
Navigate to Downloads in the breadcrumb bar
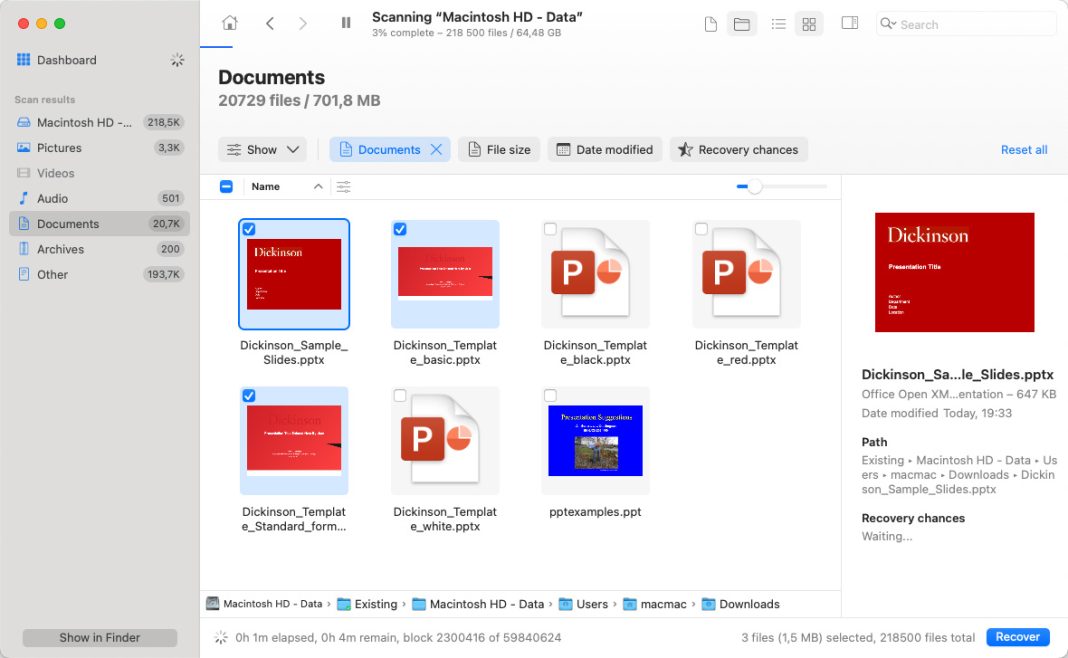tap(749, 604)
